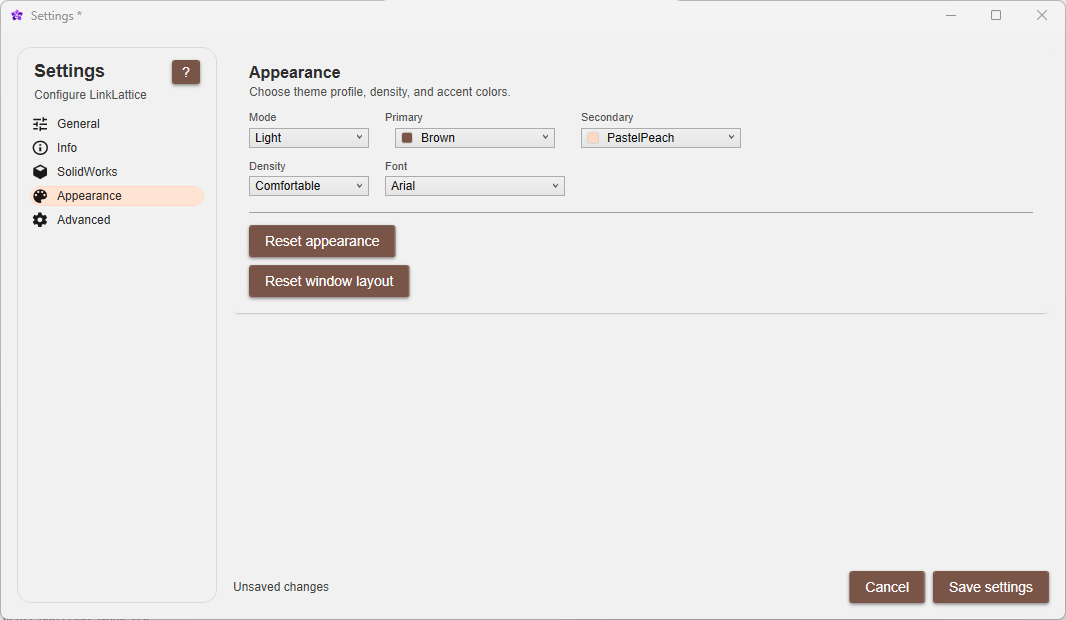Click the brown swatch in the Primary dropdown
This screenshot has width=1066, height=620.
pos(406,137)
